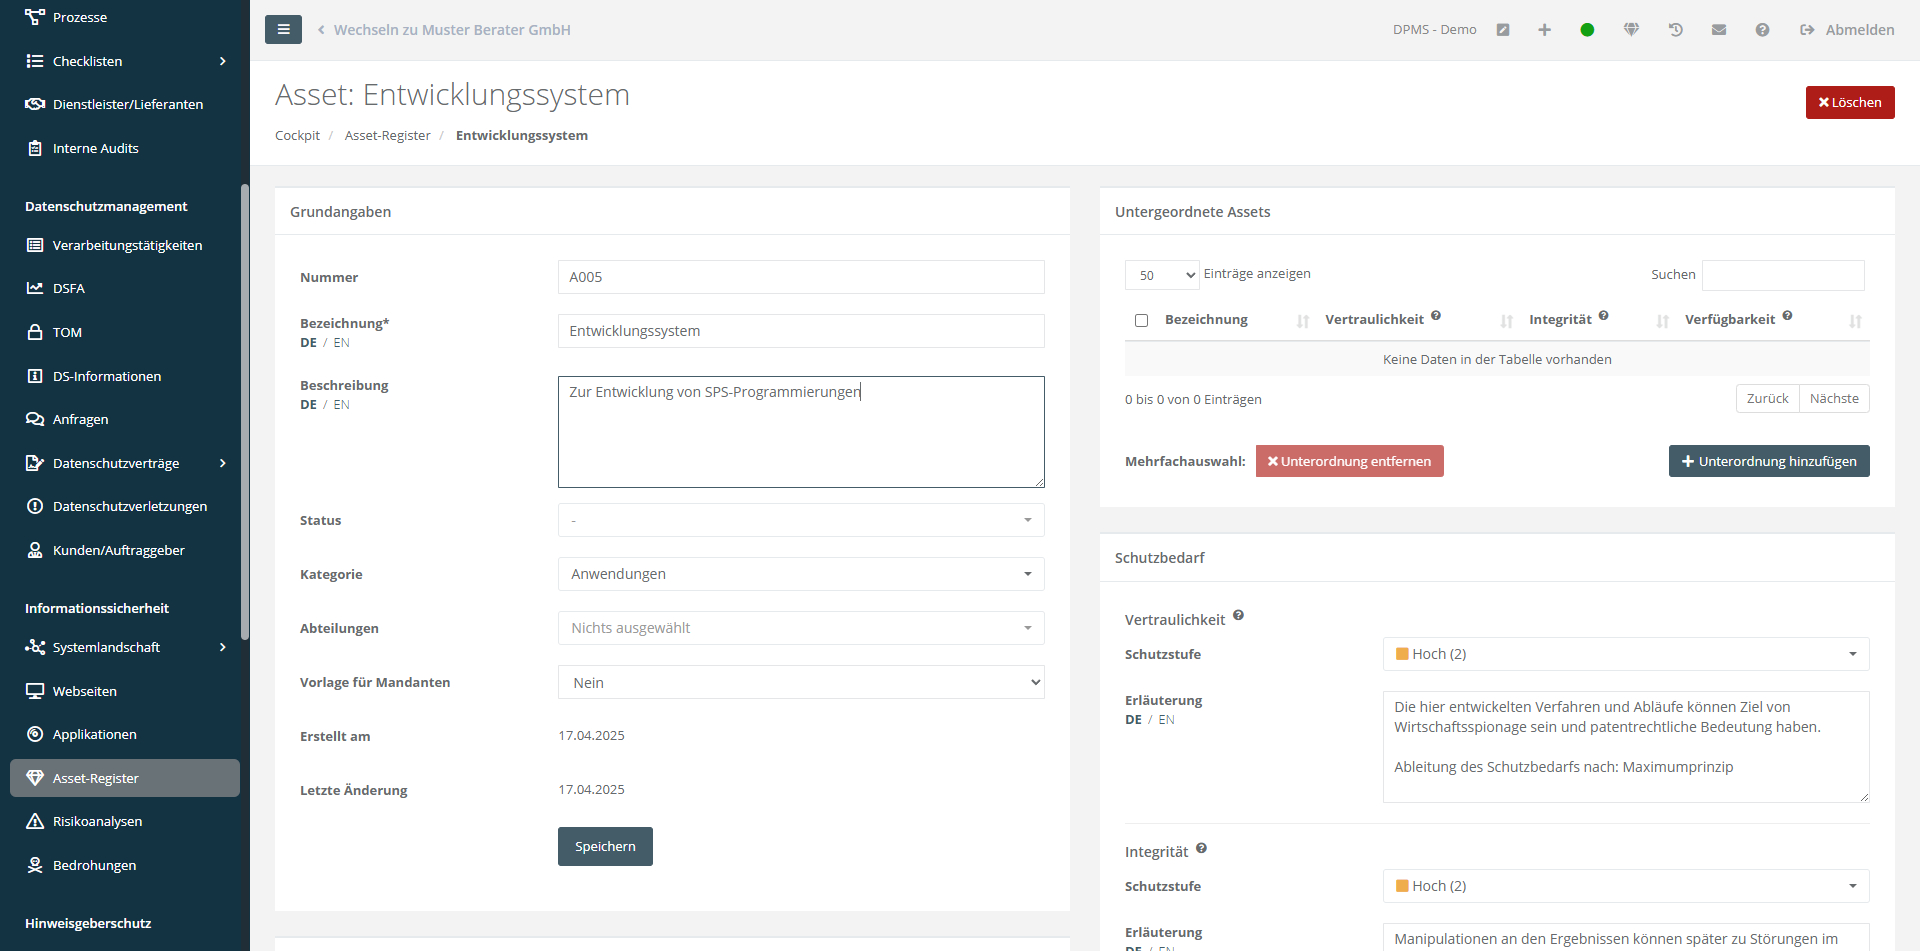The width and height of the screenshot is (1920, 951).
Task: Click the Asset-Register breadcrumb link
Action: point(387,136)
